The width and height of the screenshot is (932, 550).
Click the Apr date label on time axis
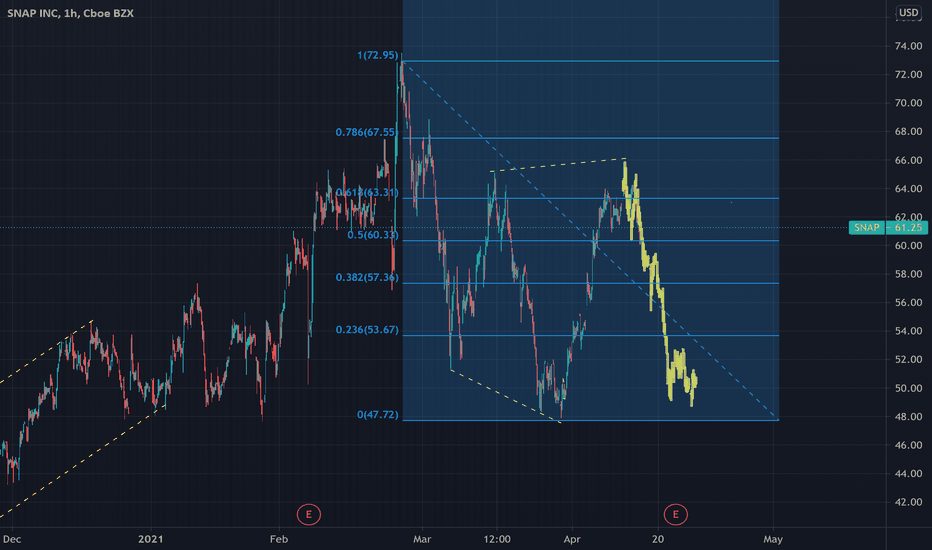[572, 539]
